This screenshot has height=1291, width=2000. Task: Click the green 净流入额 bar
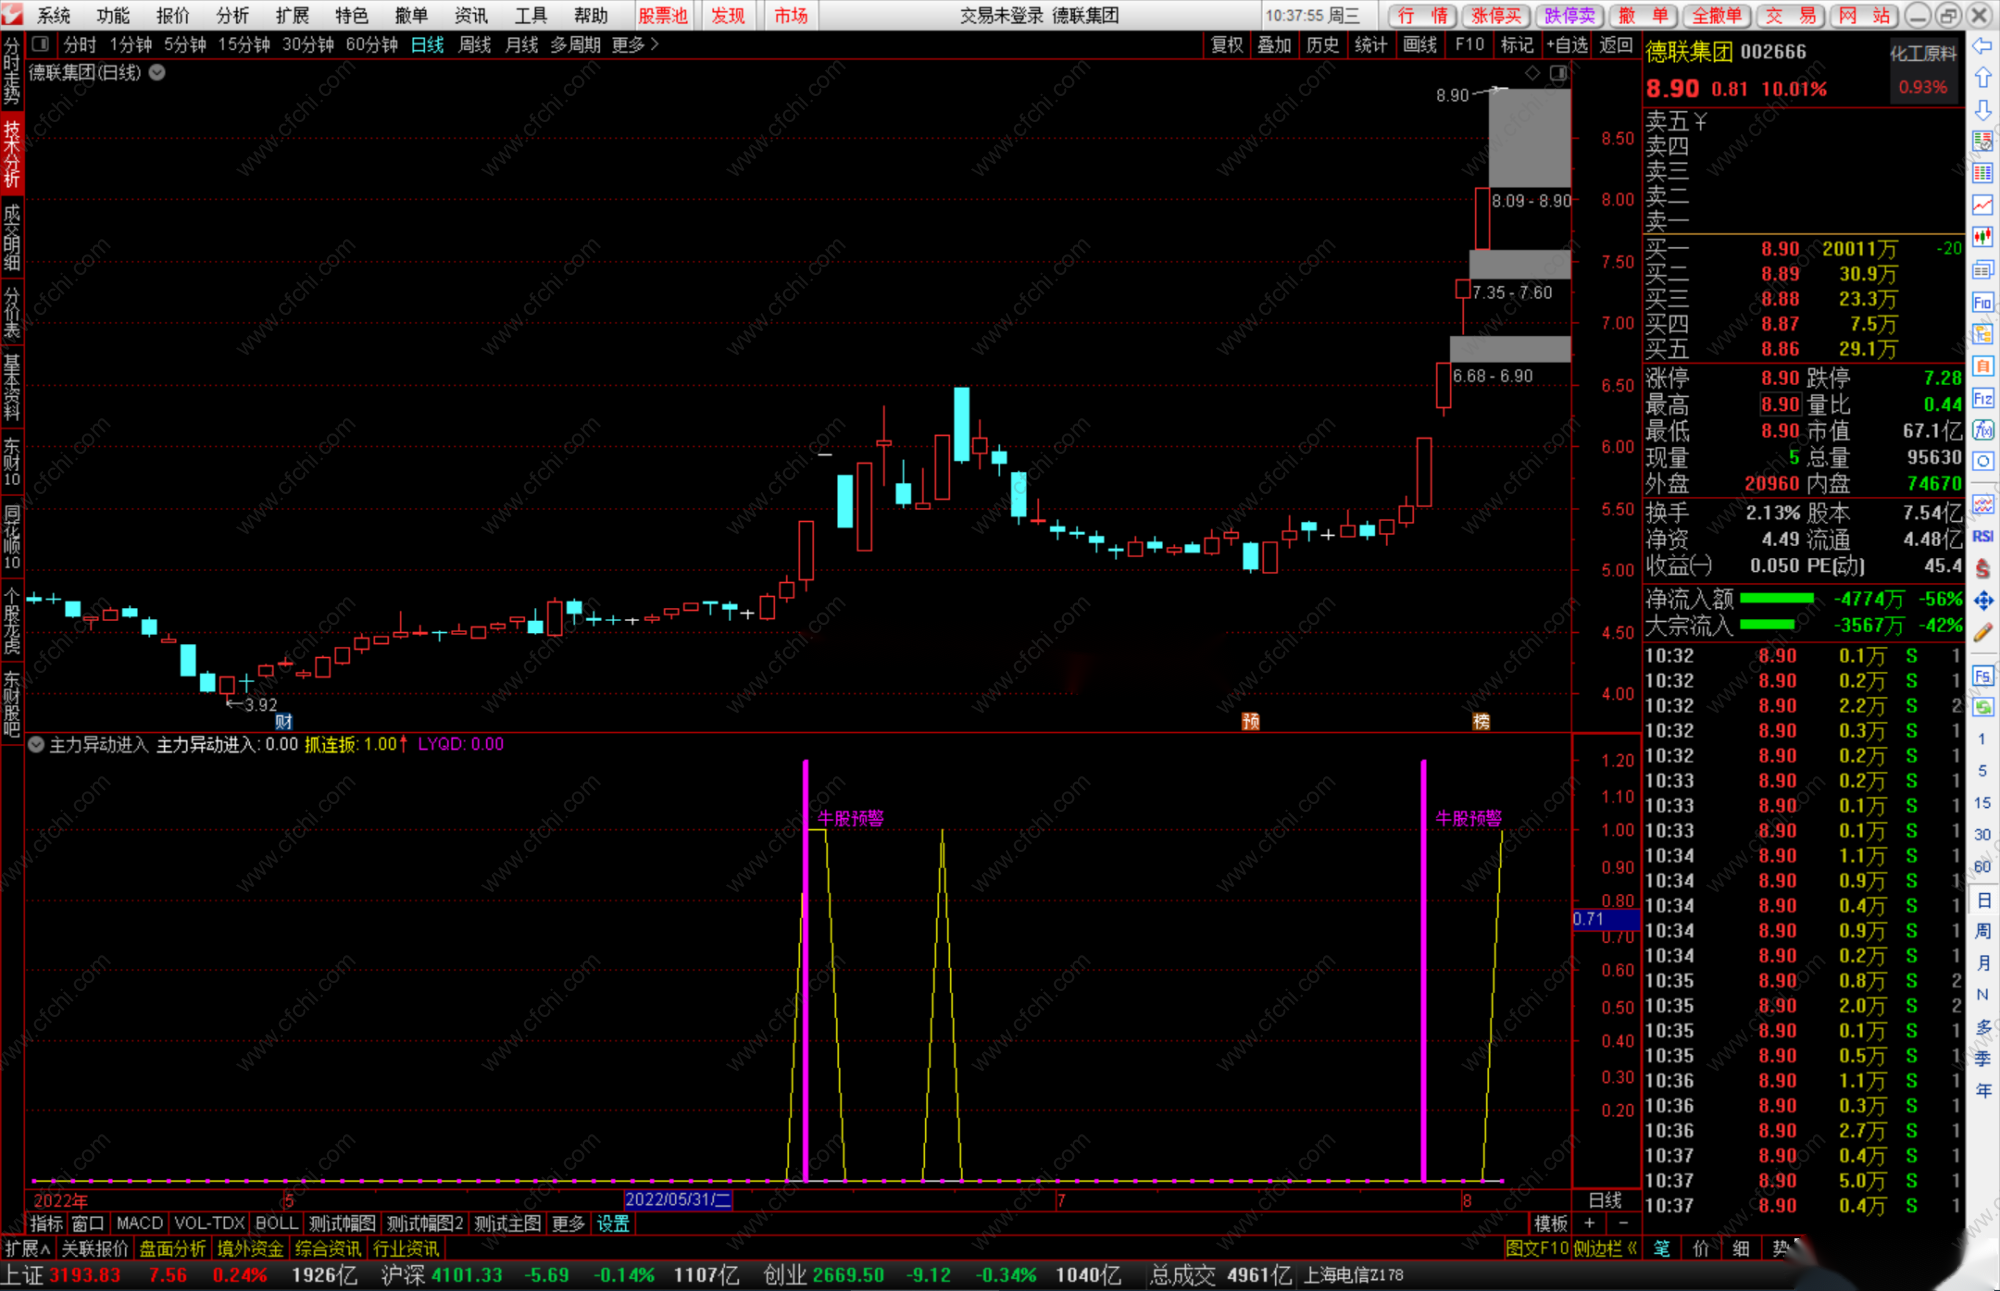coord(1777,598)
